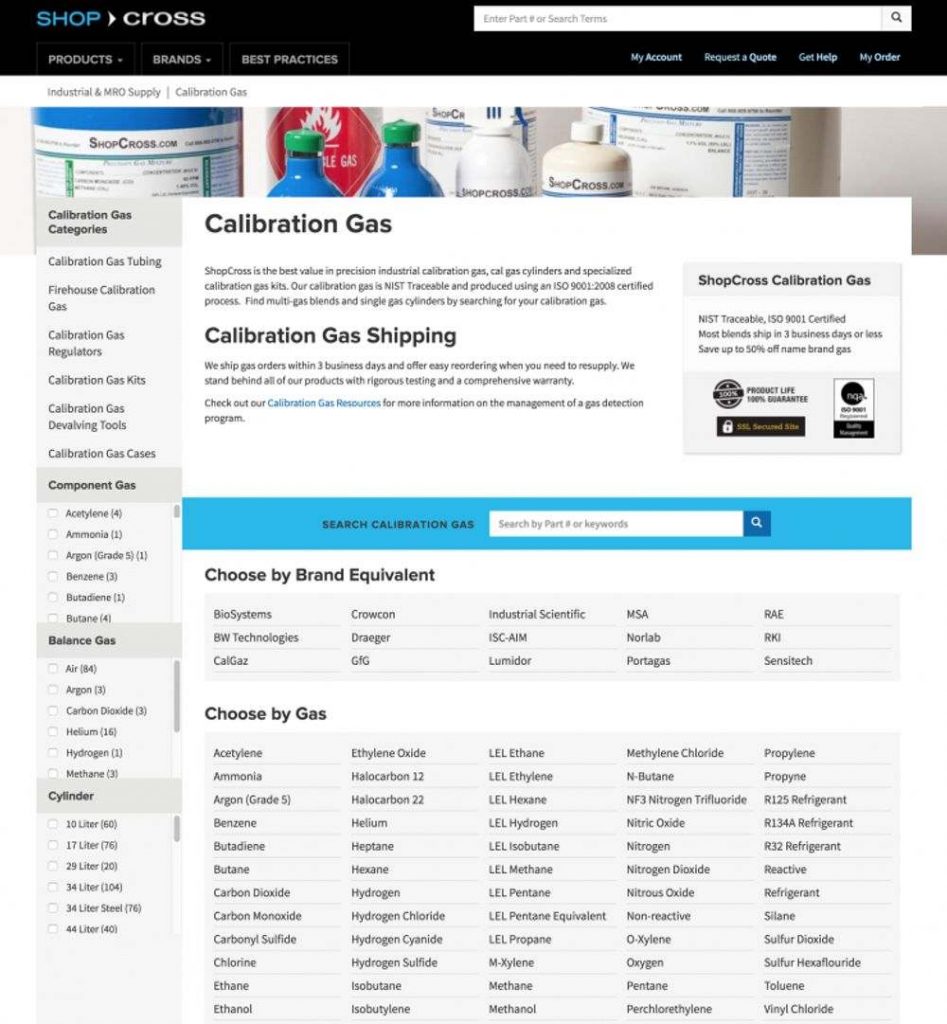This screenshot has width=947, height=1024.
Task: Open the Methylene Chloride gas link
Action: point(675,753)
